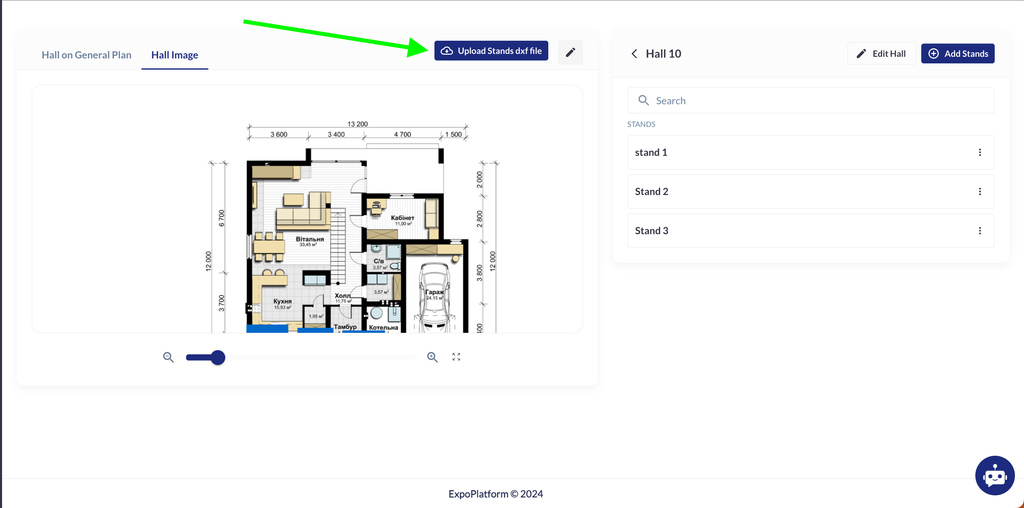Click the zoom in magnifier icon
The image size is (1024, 508).
click(x=433, y=357)
